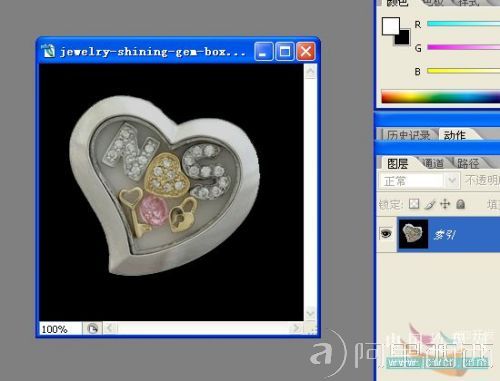500x381 pixels.
Task: Click the lock position move icon
Action: pos(445,204)
